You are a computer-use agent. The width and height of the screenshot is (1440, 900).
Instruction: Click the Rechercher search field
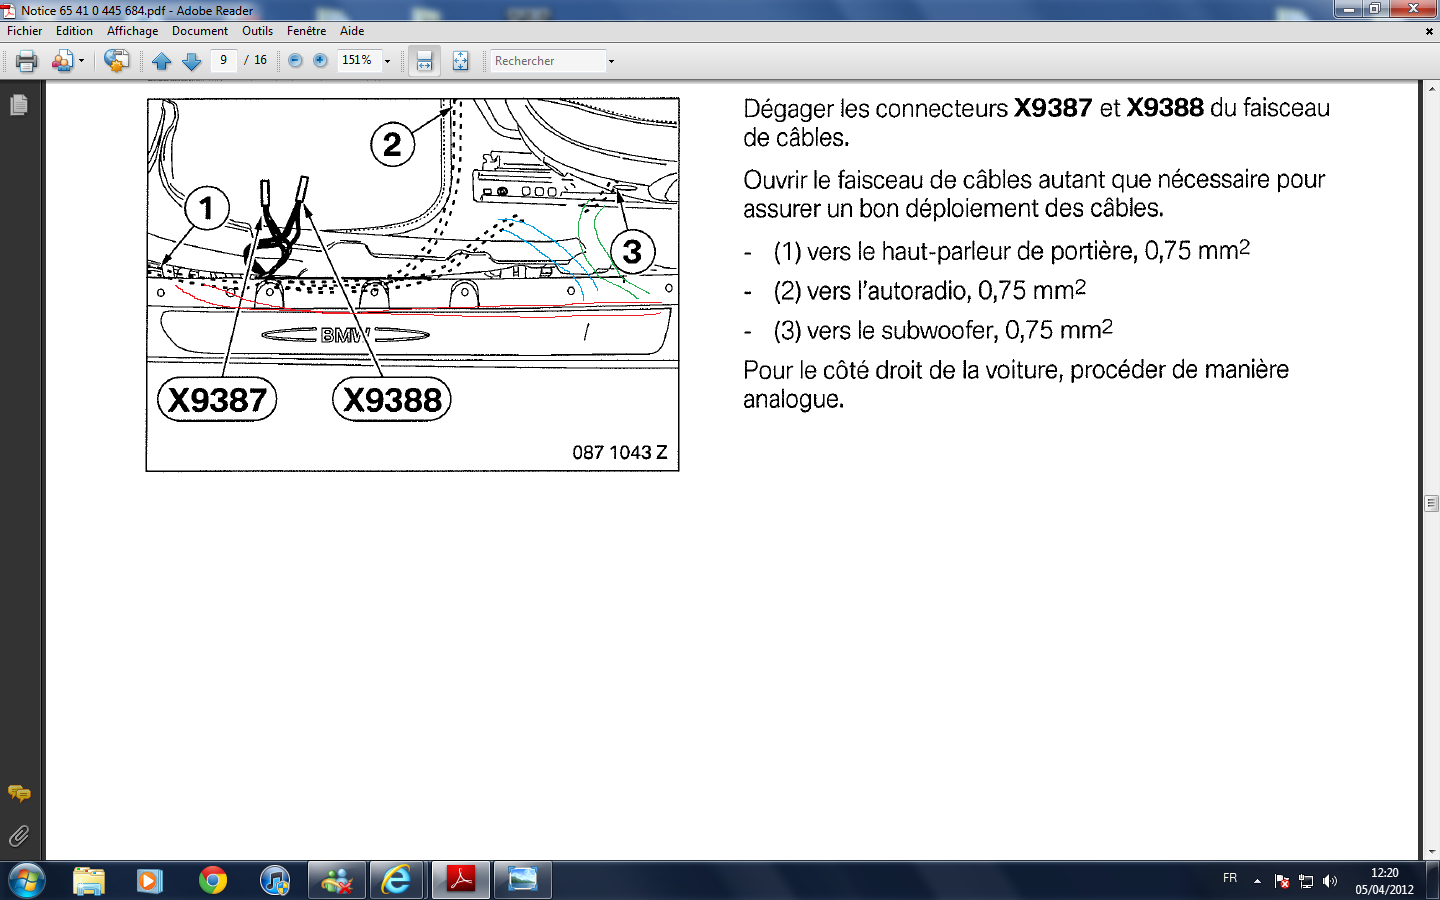point(548,61)
